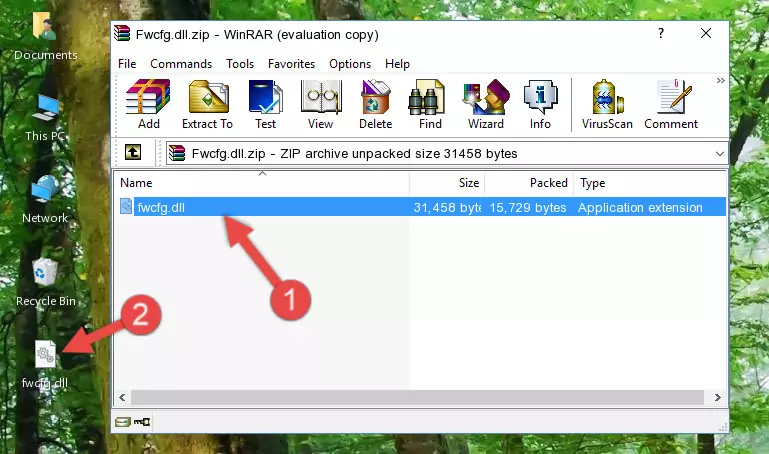Click the 31,458 bytes size cell
This screenshot has height=454, width=769.
[x=447, y=207]
